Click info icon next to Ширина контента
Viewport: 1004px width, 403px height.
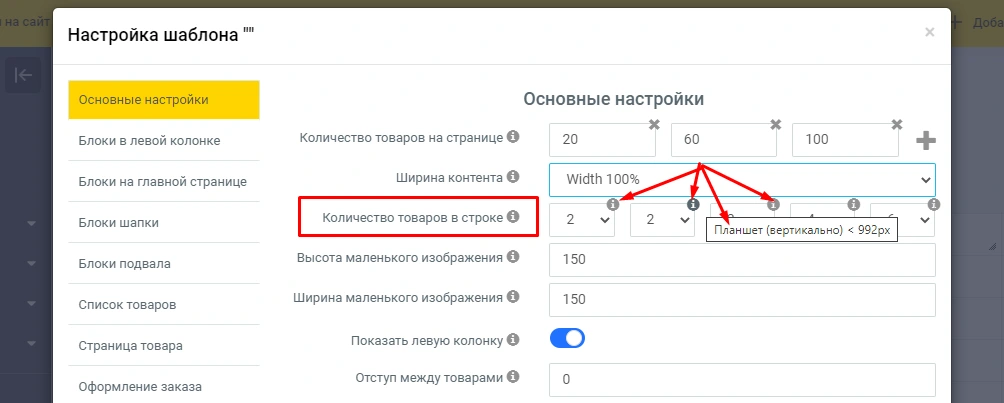coord(513,177)
